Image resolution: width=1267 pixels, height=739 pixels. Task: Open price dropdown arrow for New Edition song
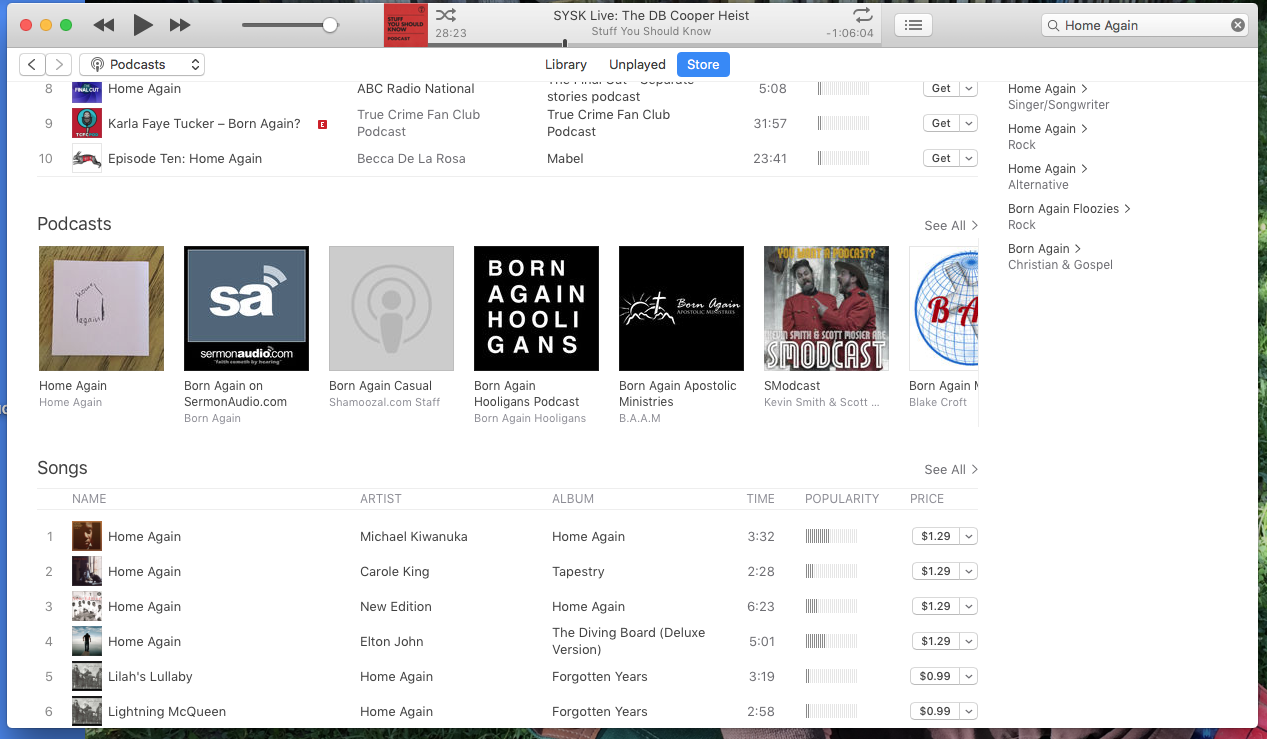coord(968,606)
